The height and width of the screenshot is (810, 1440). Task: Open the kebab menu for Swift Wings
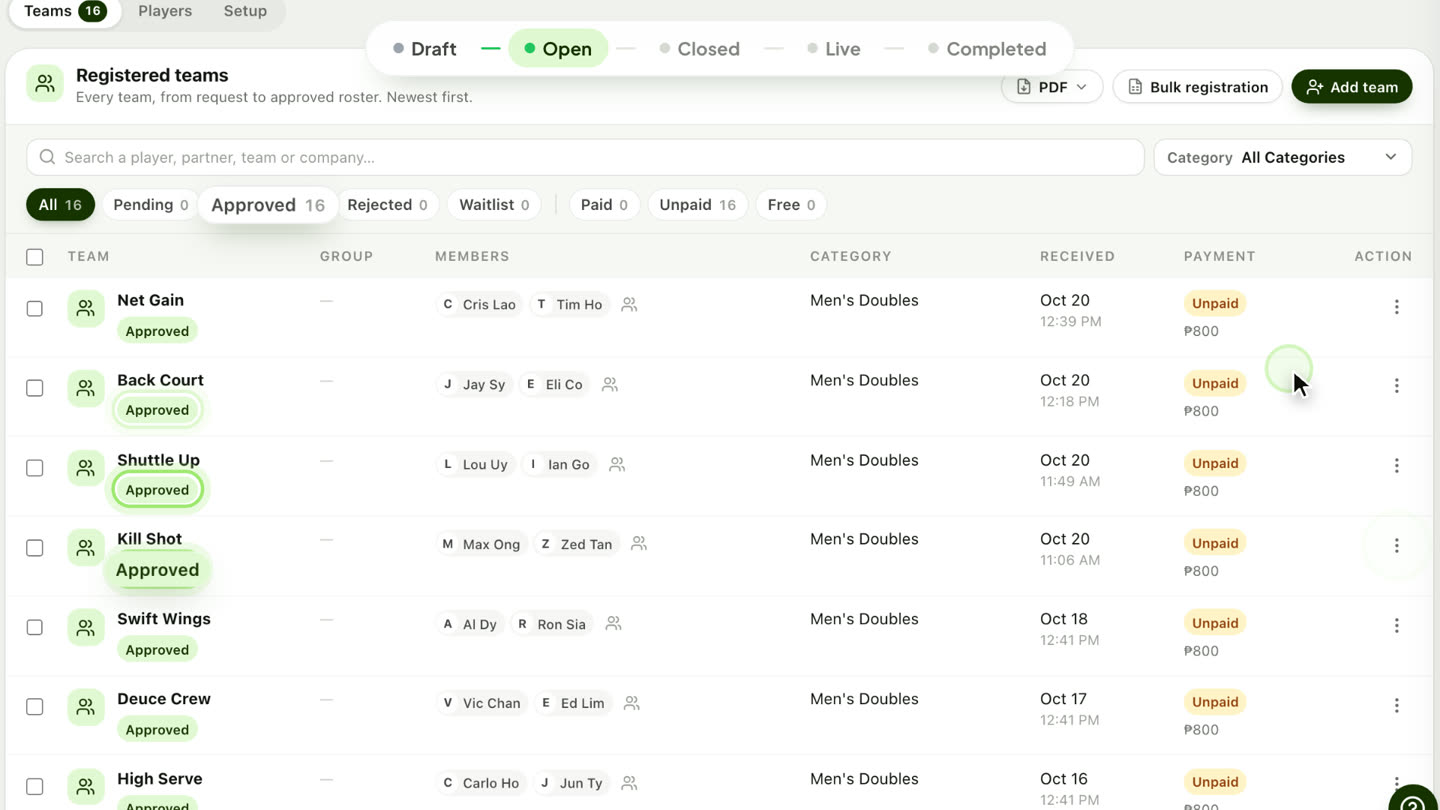point(1396,626)
